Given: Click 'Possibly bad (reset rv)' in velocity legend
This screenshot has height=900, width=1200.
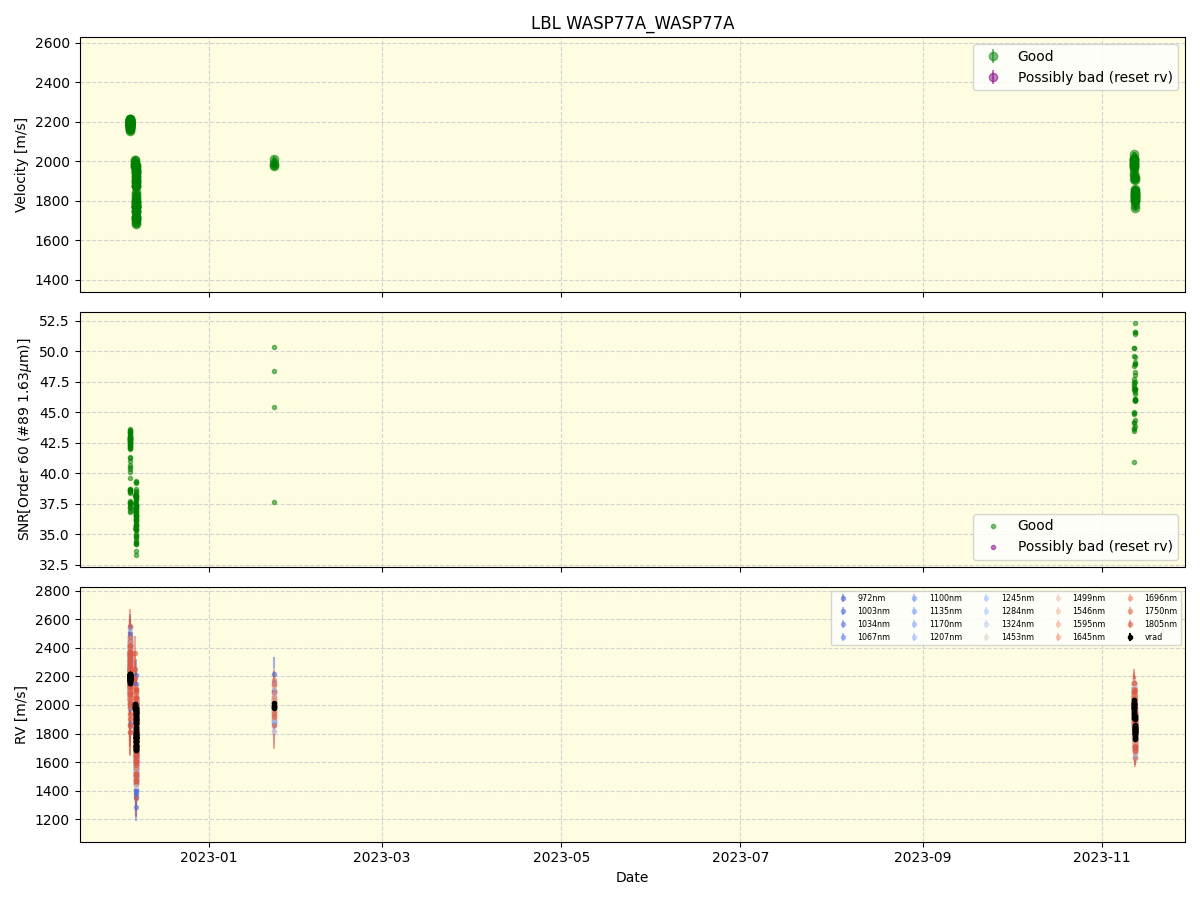Looking at the screenshot, I should (x=1095, y=77).
